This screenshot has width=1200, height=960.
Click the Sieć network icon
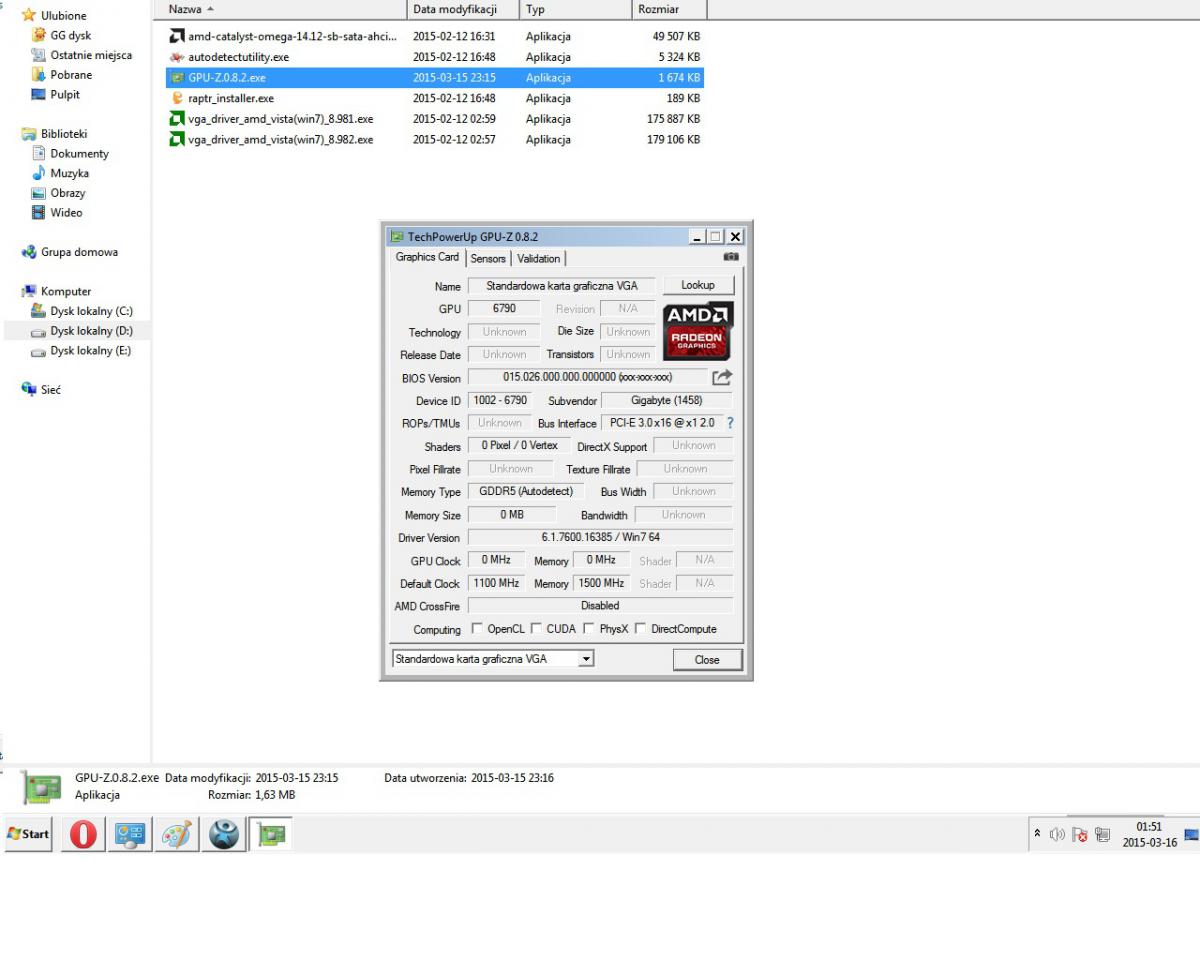tap(29, 389)
